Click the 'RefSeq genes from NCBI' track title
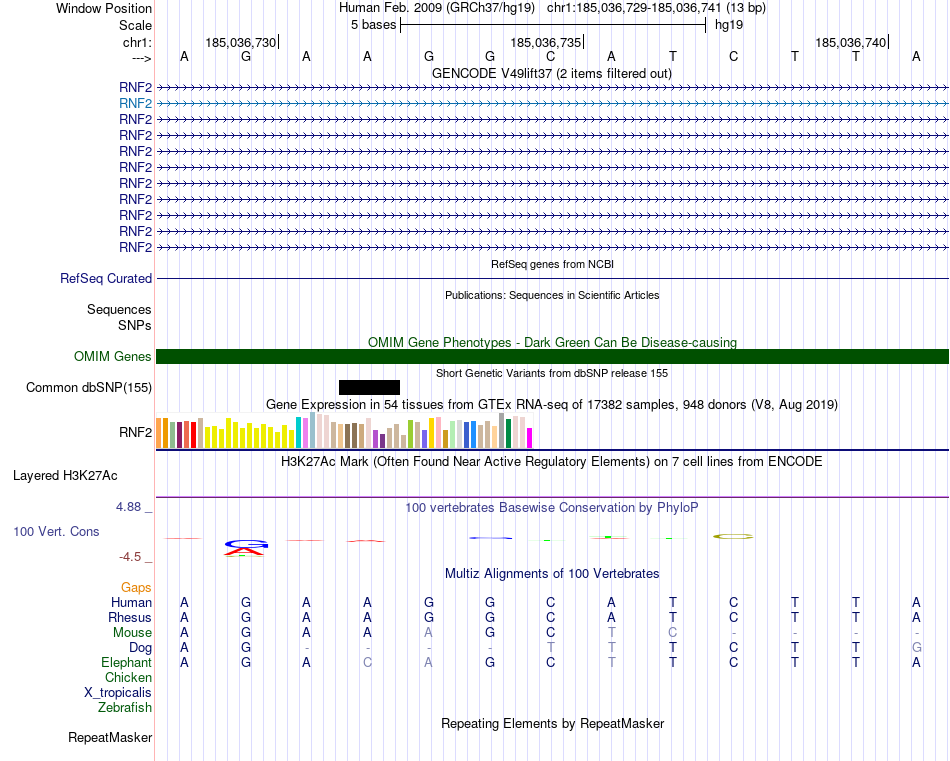Image resolution: width=950 pixels, height=761 pixels. click(x=553, y=264)
